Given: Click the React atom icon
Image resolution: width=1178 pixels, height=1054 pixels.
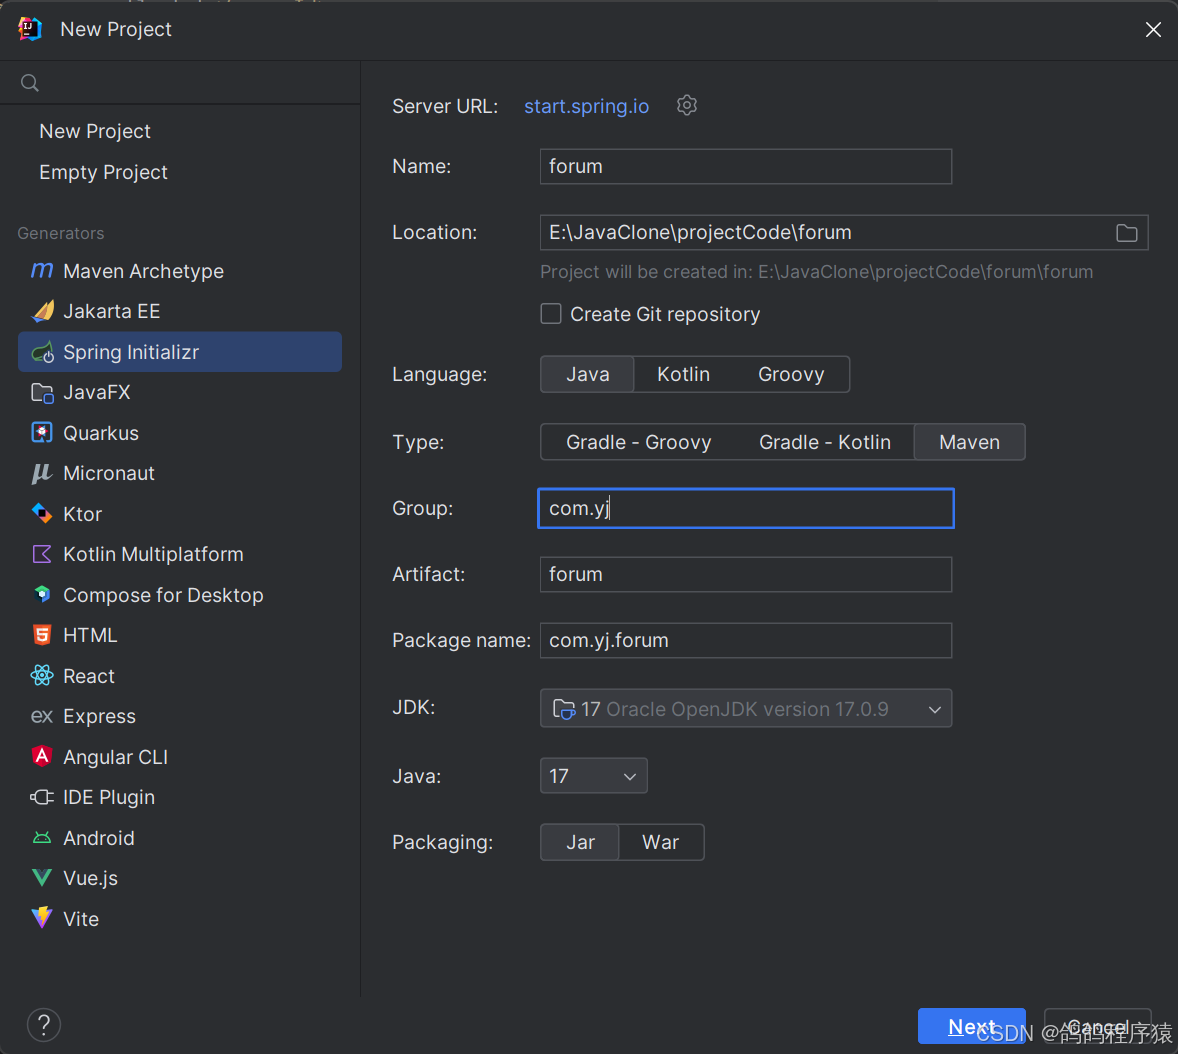Looking at the screenshot, I should pos(42,675).
